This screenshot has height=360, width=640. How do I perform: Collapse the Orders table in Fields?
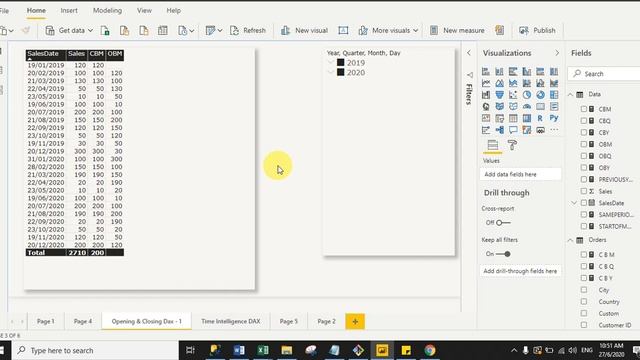click(x=570, y=240)
